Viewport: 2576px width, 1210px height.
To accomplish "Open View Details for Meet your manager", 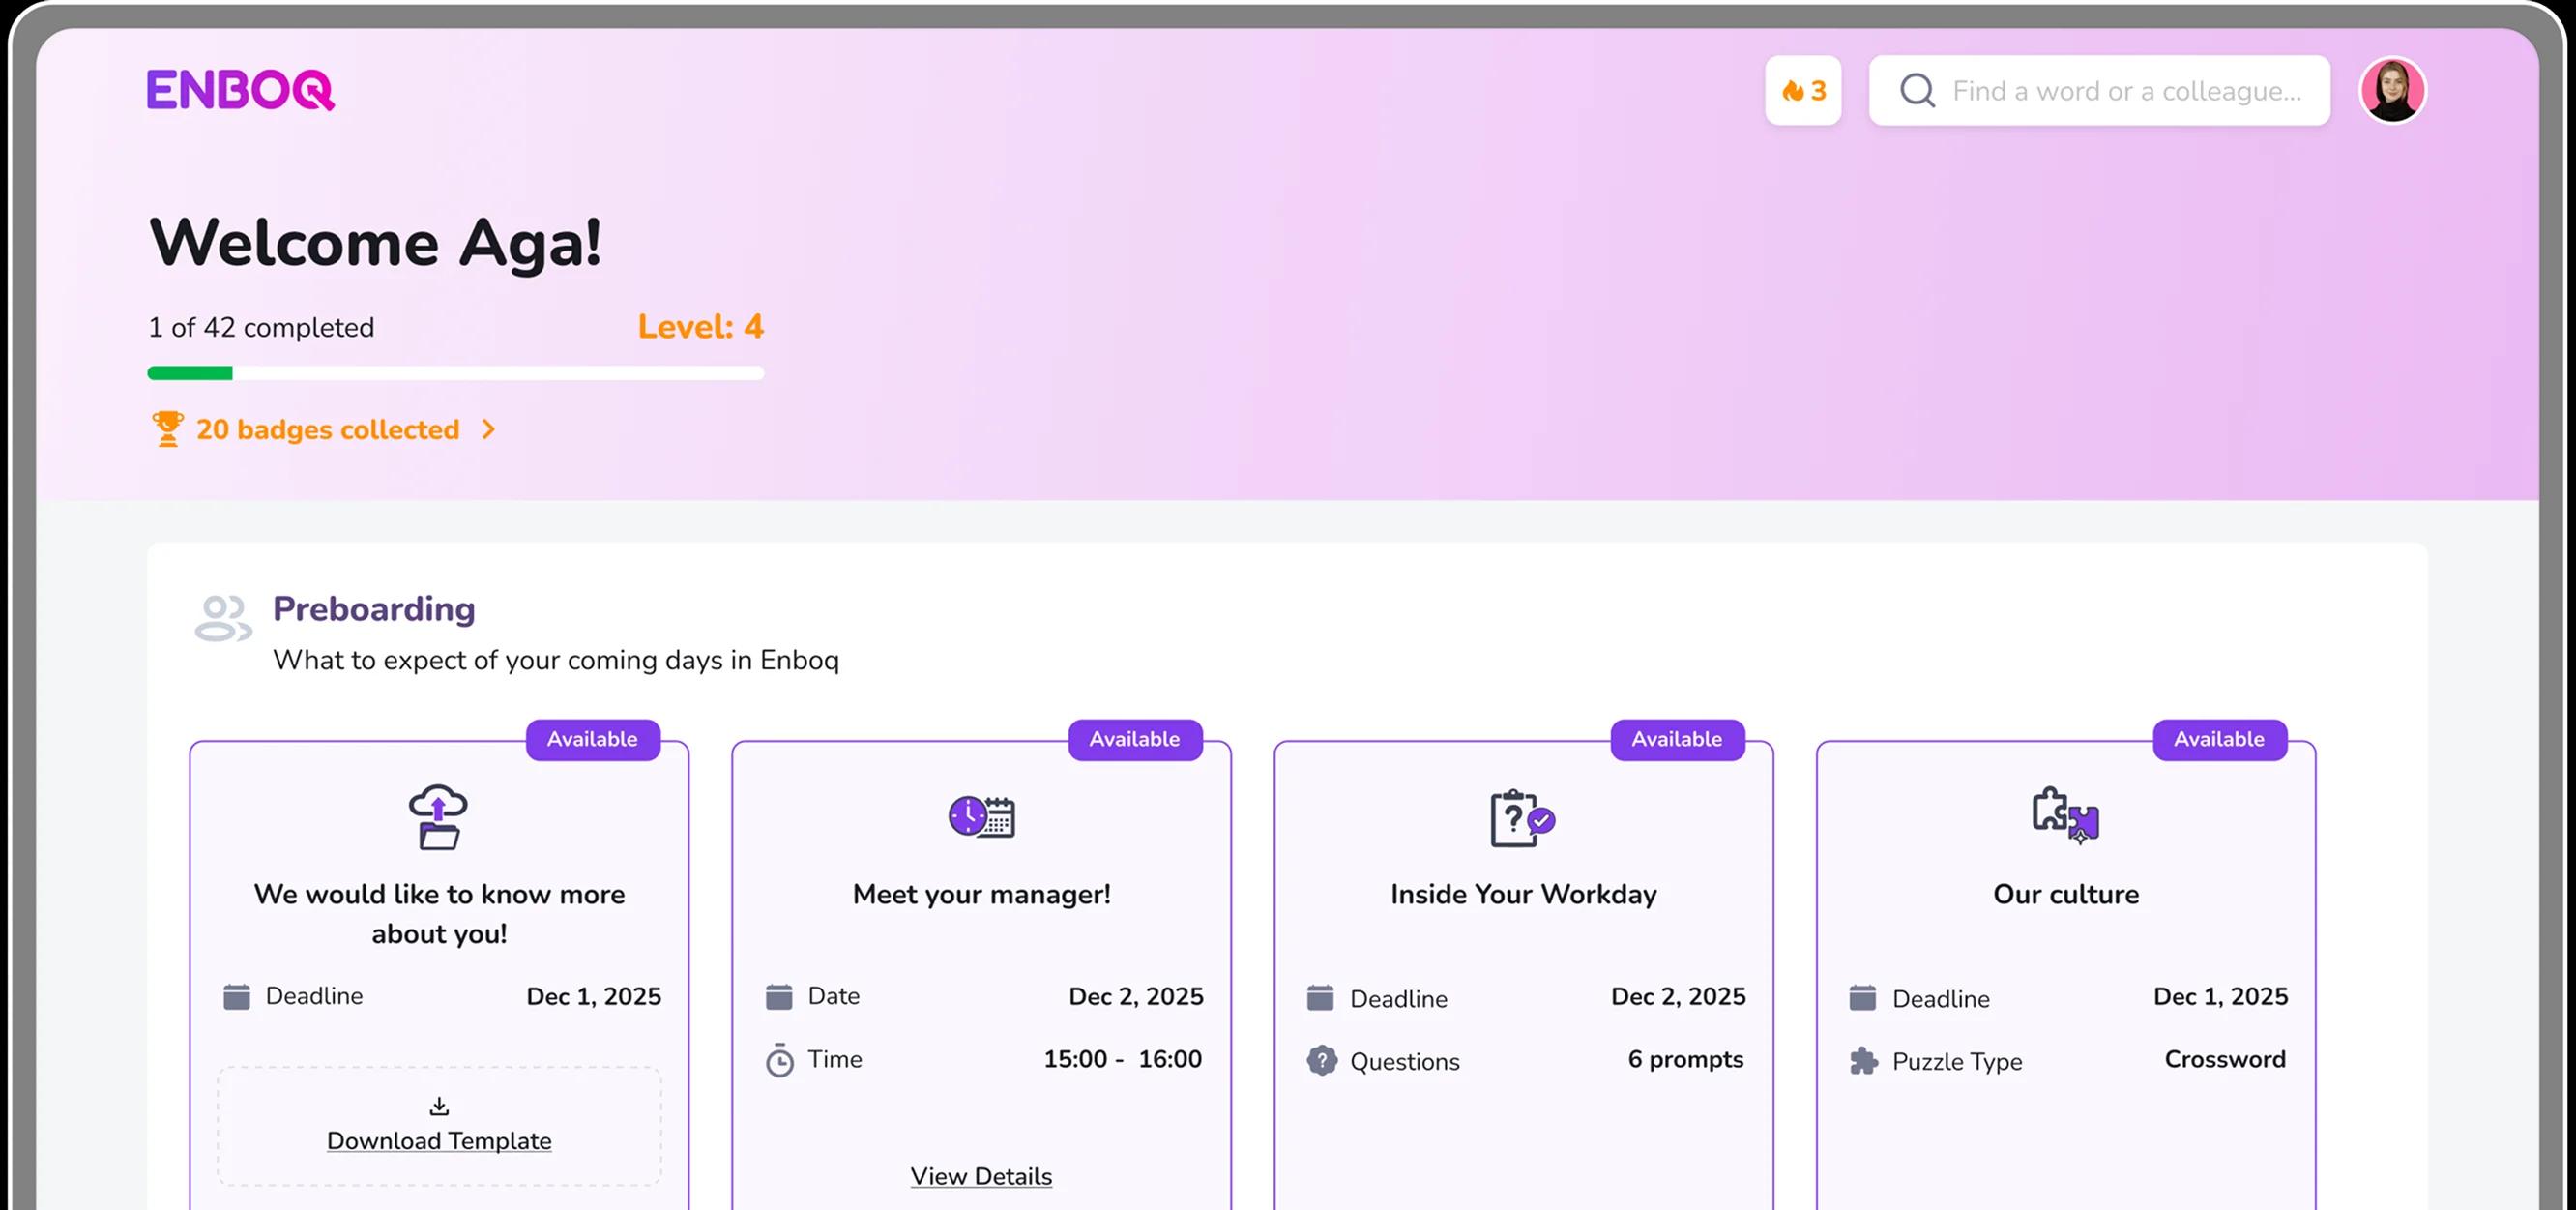I will pos(981,1176).
